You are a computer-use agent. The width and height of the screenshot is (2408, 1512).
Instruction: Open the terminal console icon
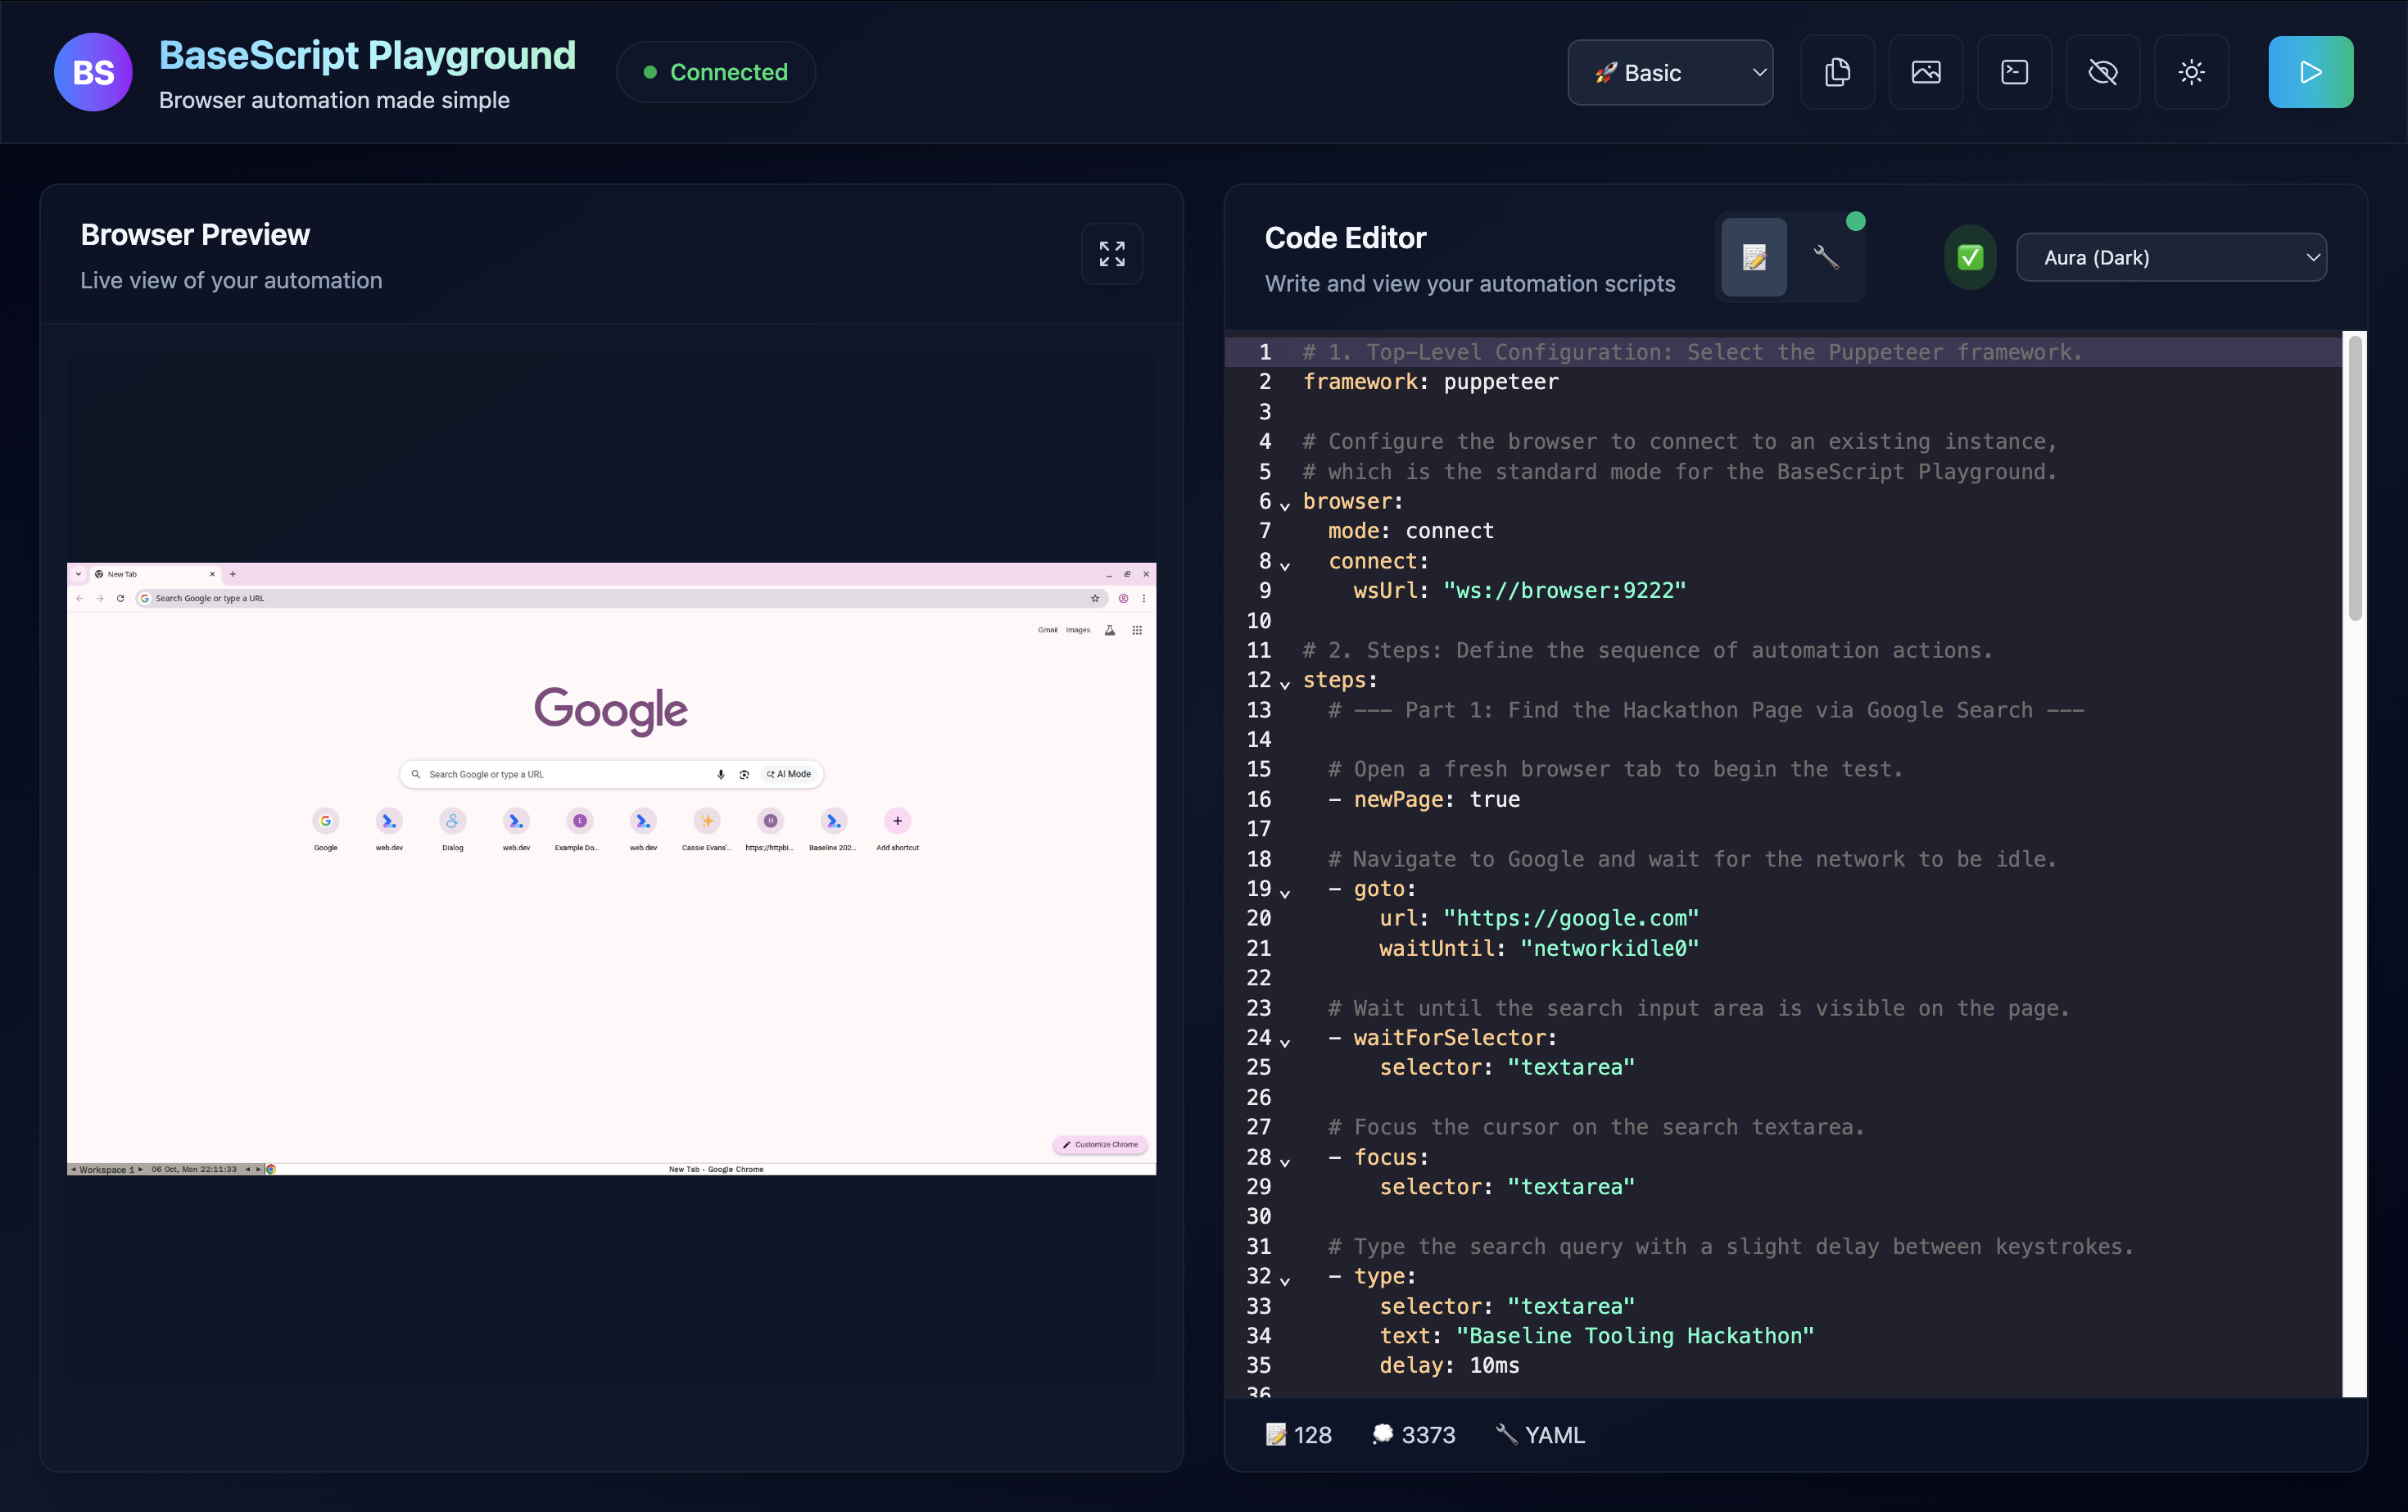pos(2014,72)
